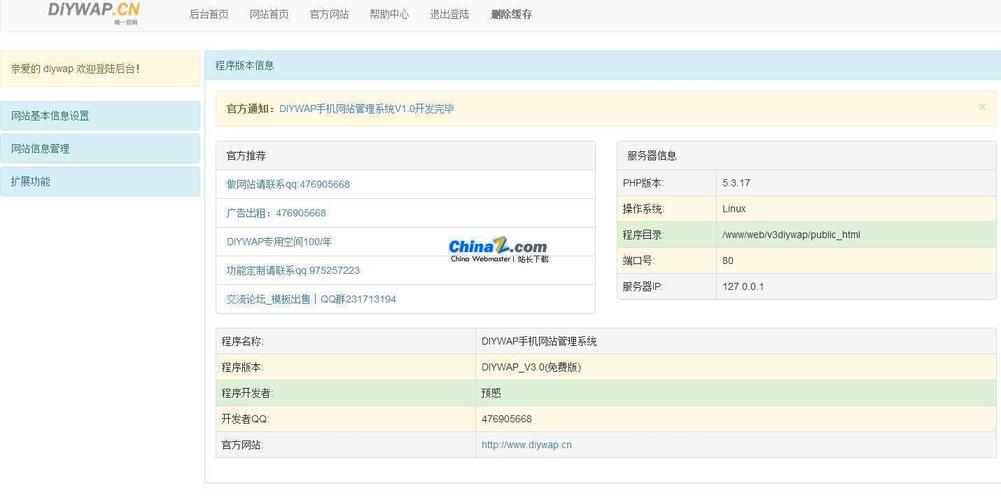This screenshot has height=500, width=1001.
Task: Click the DIYWAP.CN logo
Action: [94, 11]
